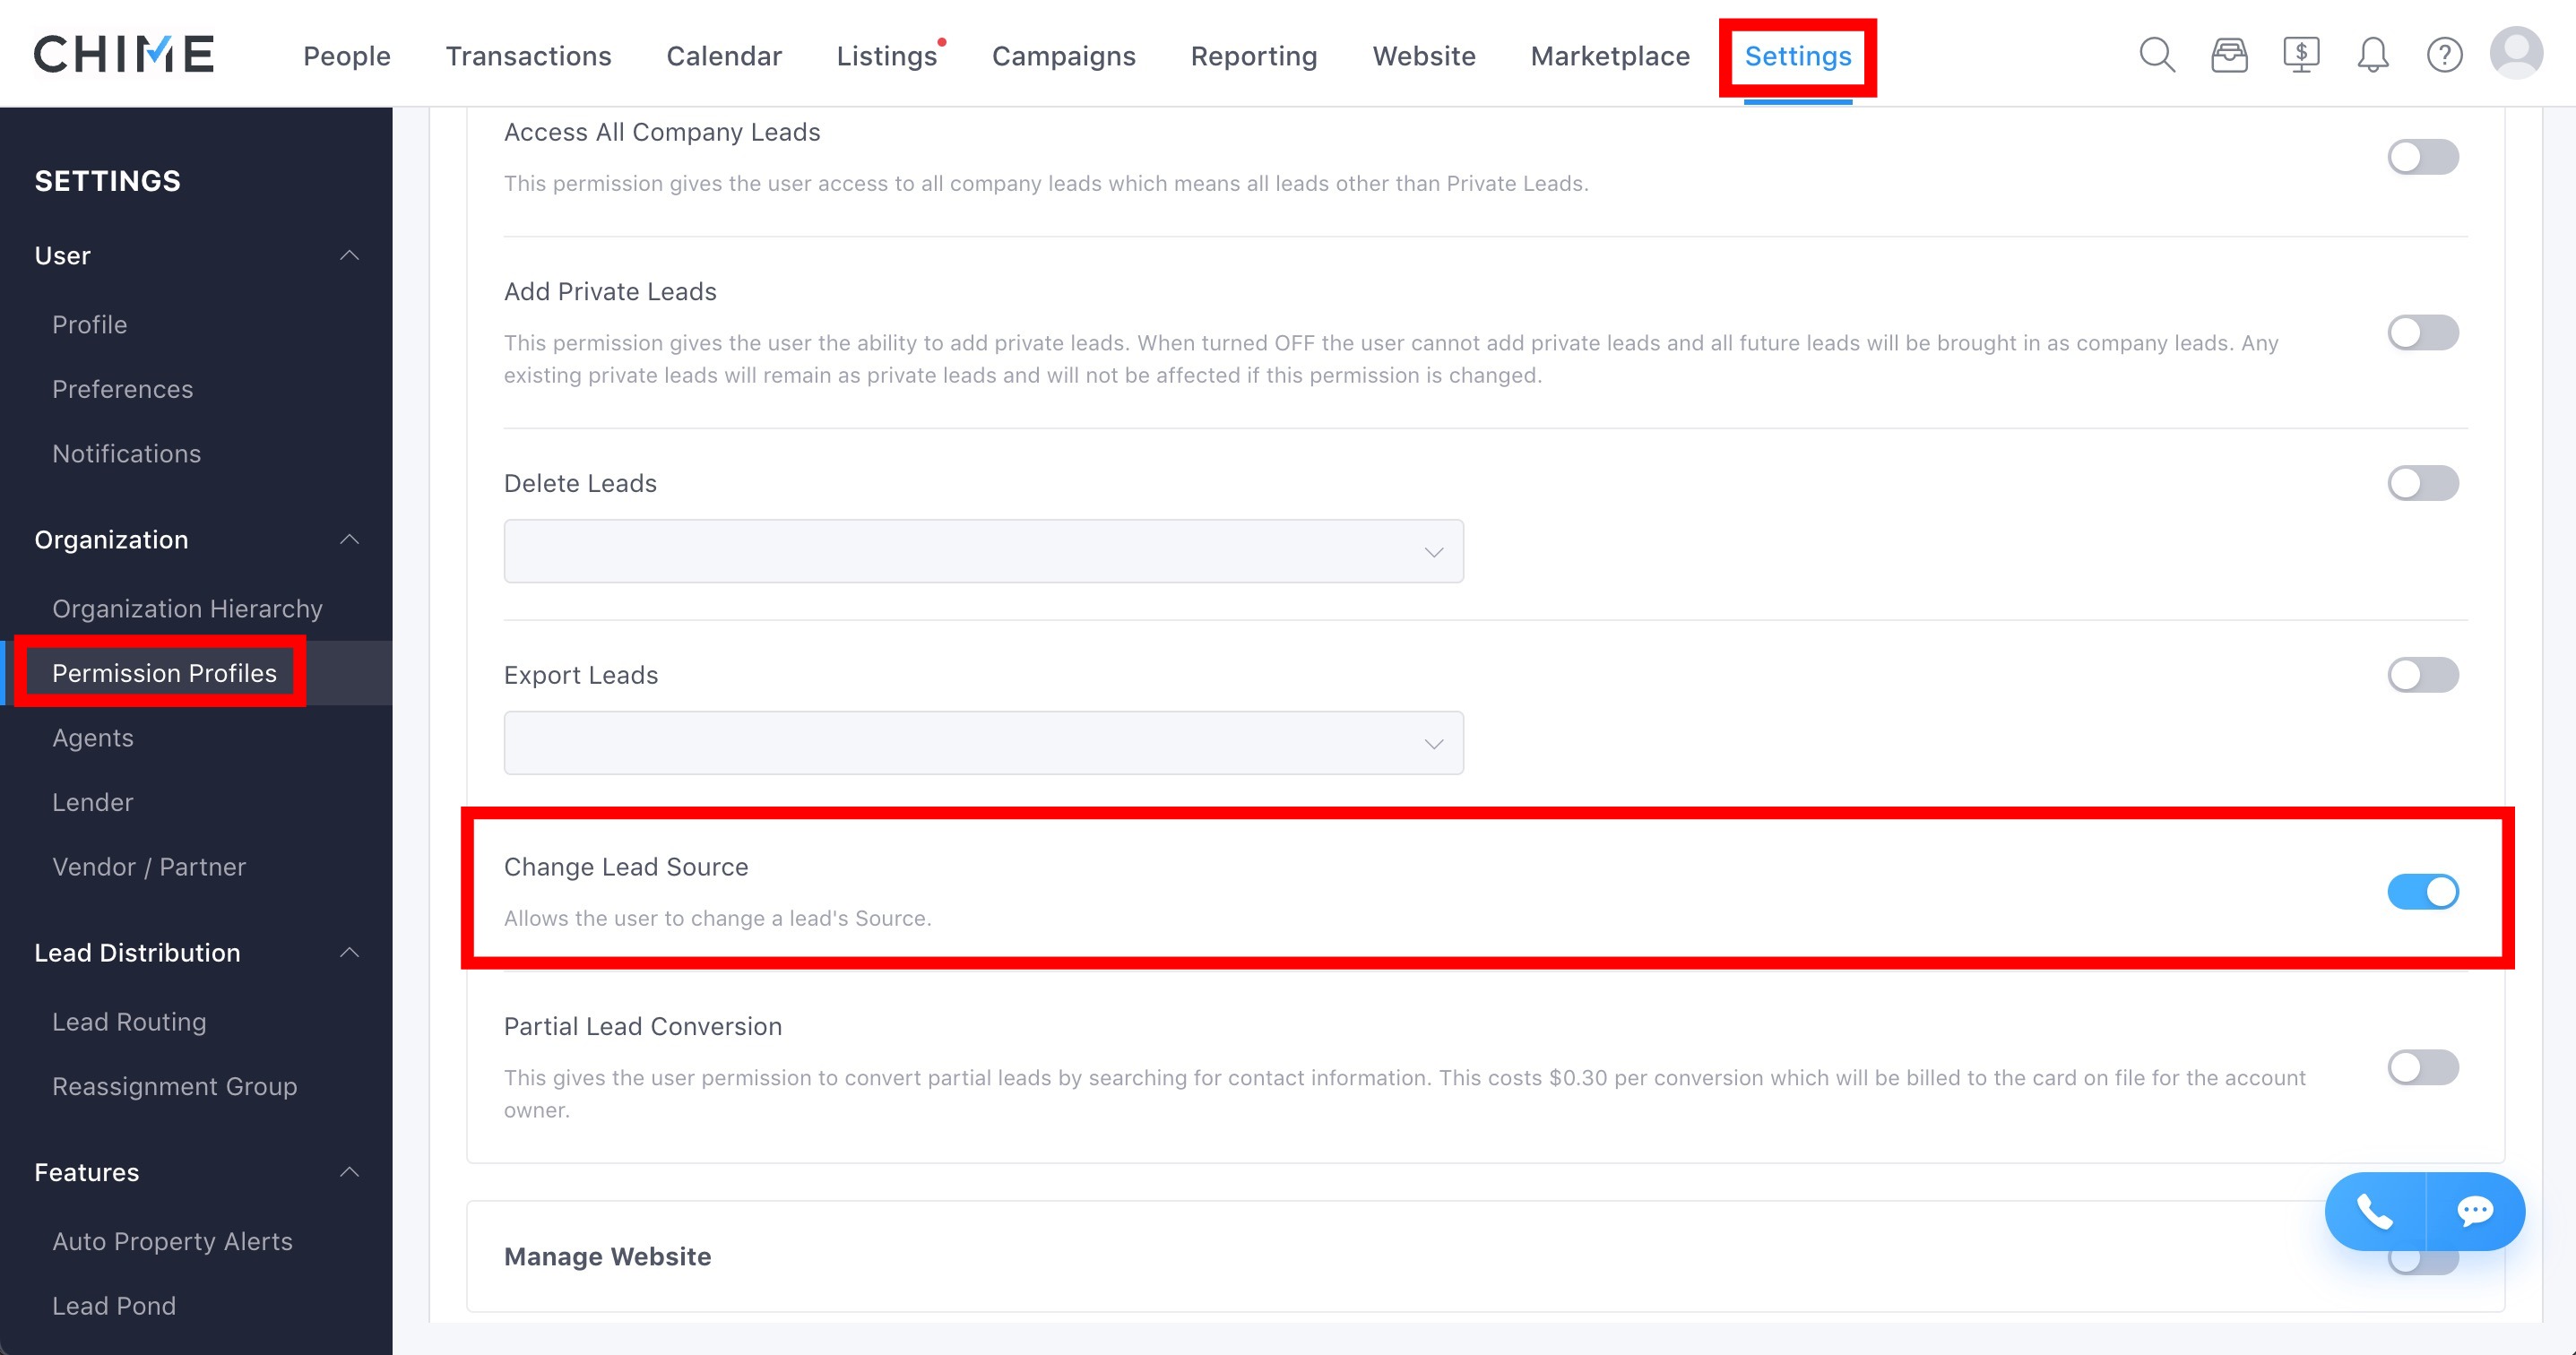The height and width of the screenshot is (1355, 2576).
Task: Open the user avatar menu
Action: pyautogui.click(x=2517, y=53)
